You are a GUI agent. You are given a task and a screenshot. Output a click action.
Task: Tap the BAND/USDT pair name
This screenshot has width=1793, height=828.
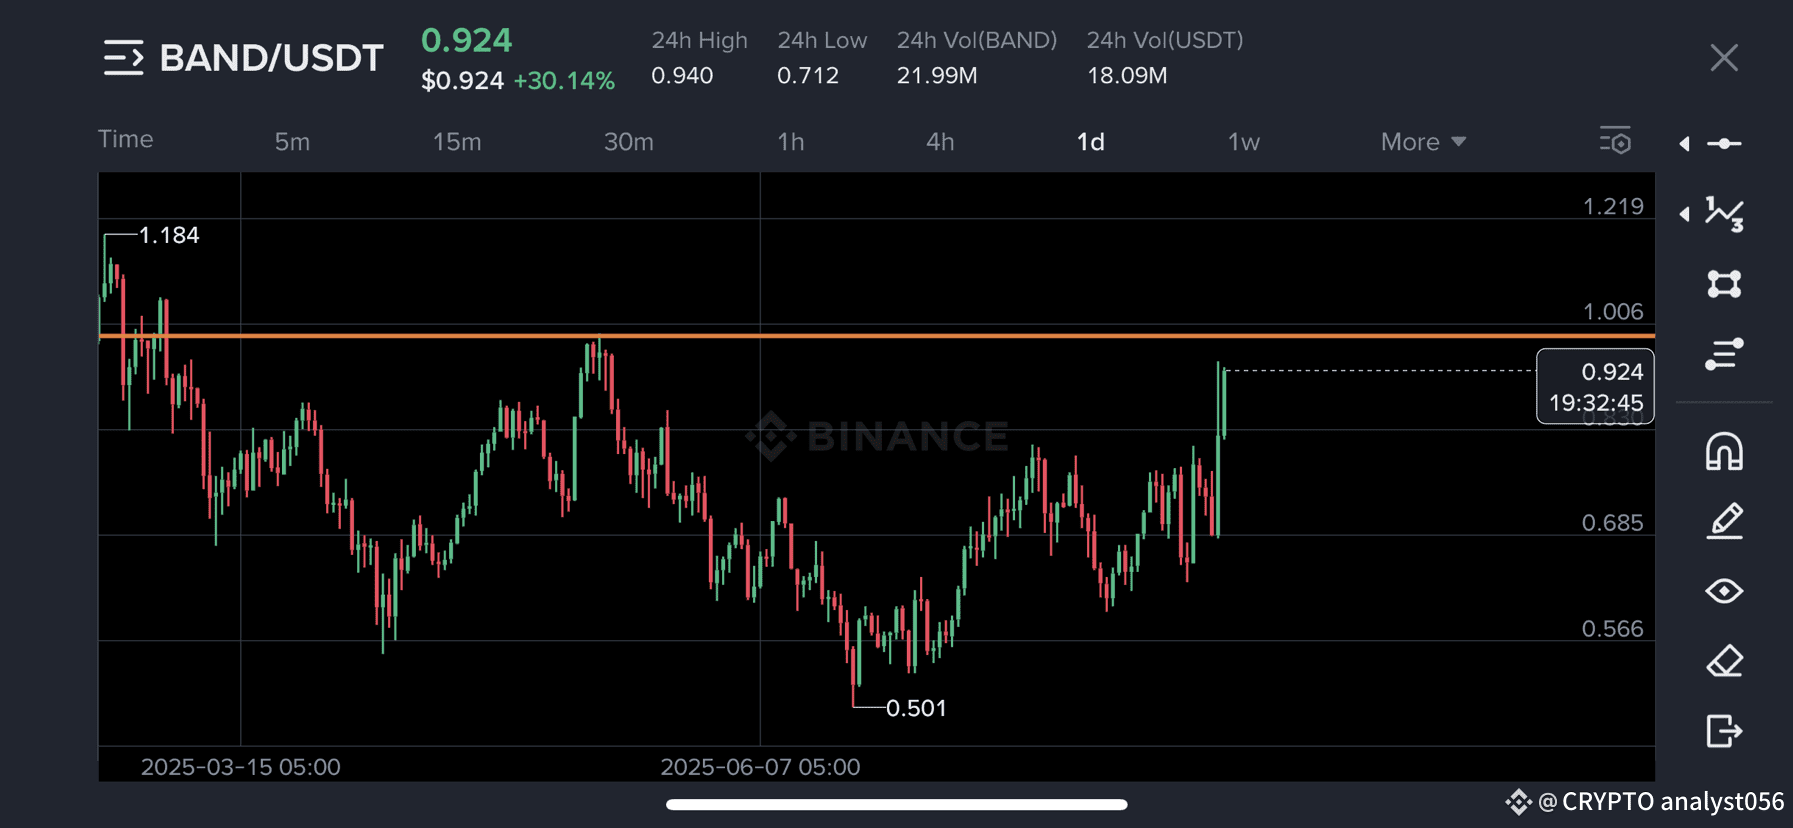coord(272,58)
